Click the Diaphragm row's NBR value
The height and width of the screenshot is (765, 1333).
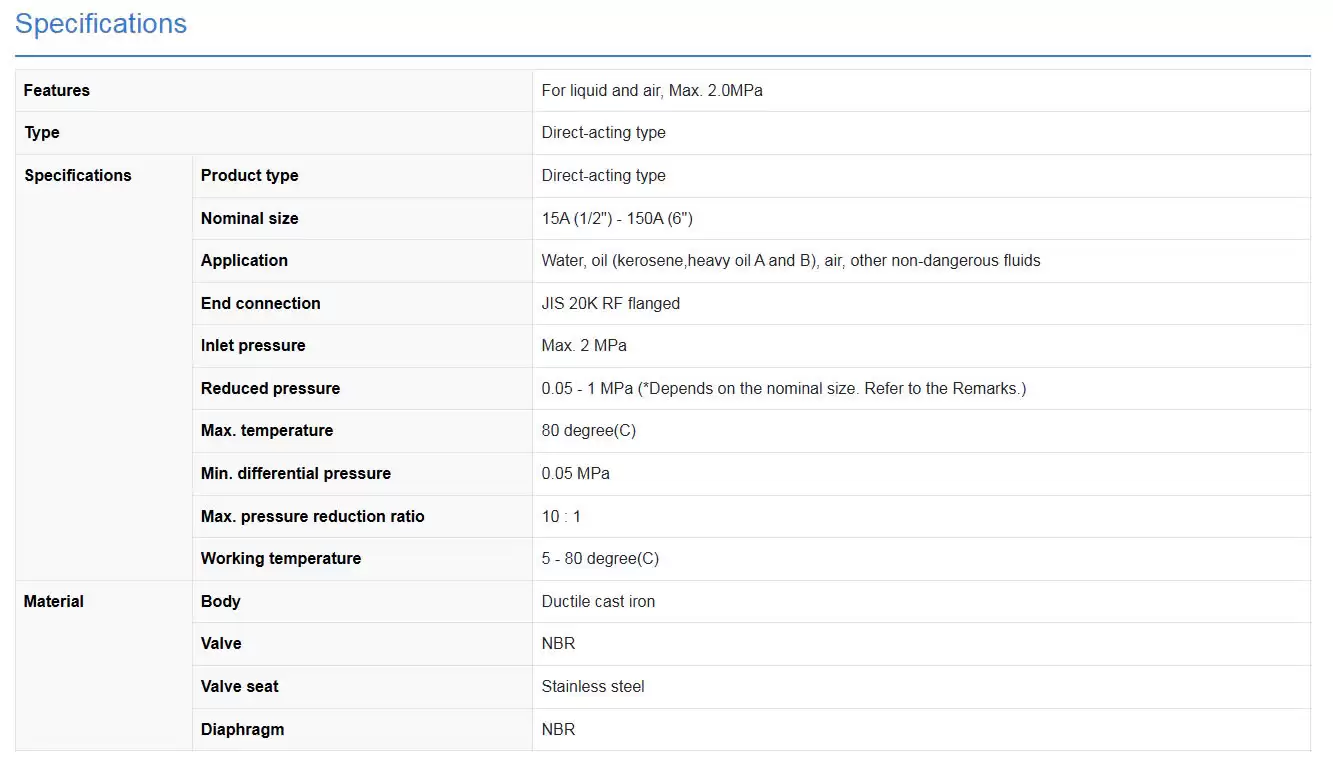click(558, 729)
